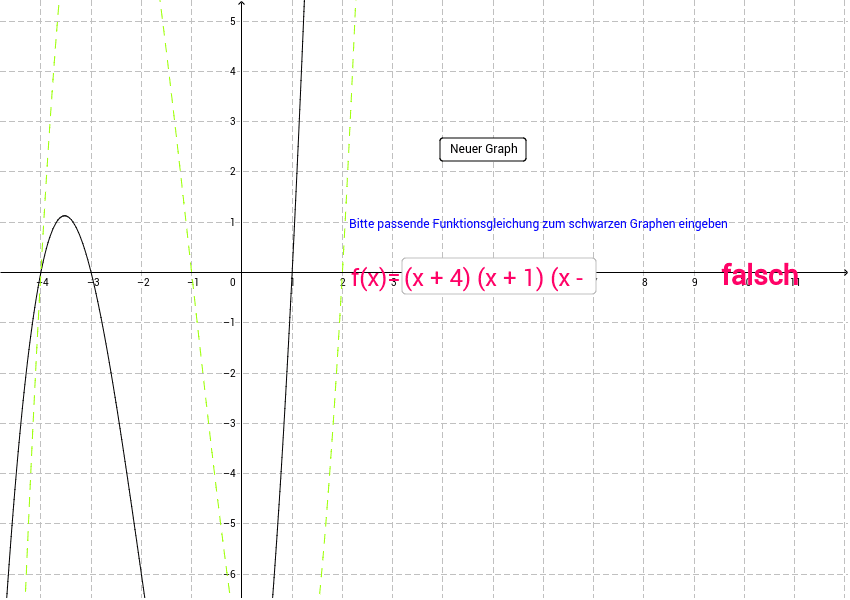This screenshot has width=850, height=600.
Task: Click the y-axis label -6
Action: (x=230, y=574)
